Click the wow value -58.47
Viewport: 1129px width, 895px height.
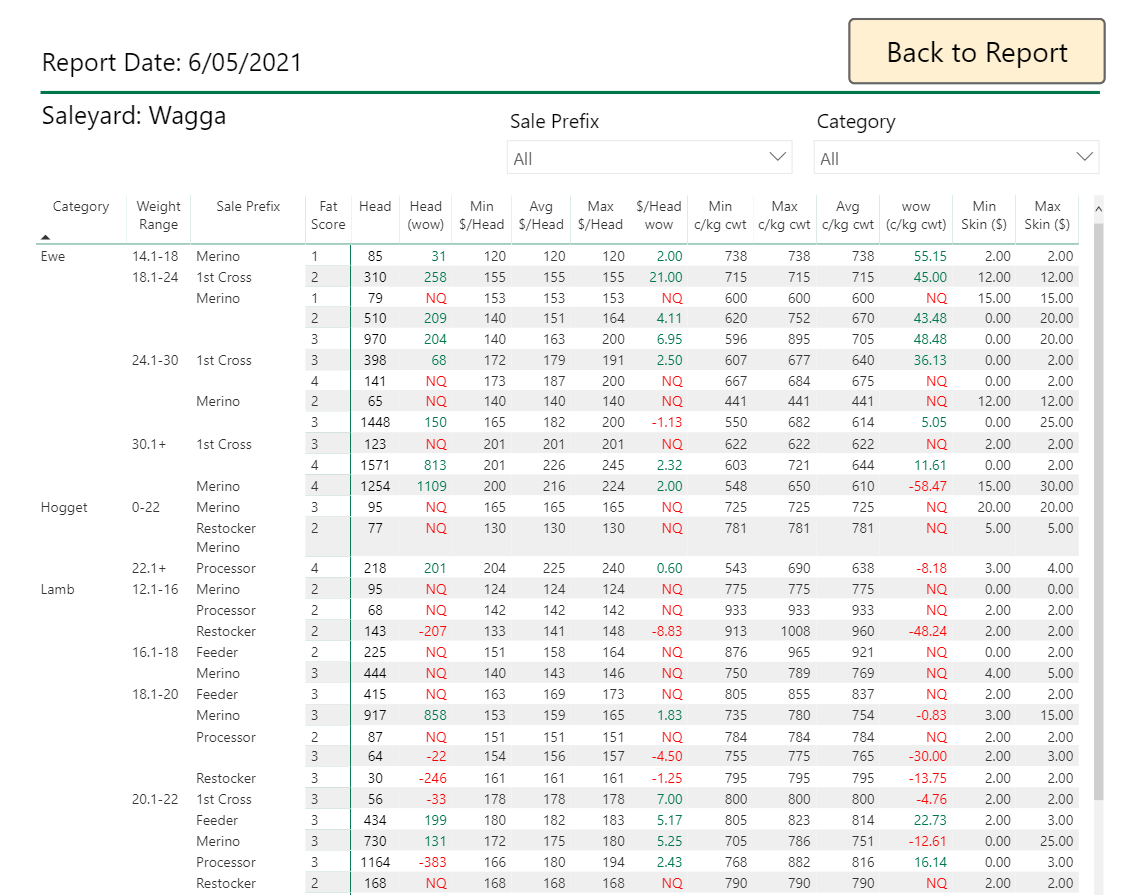927,486
